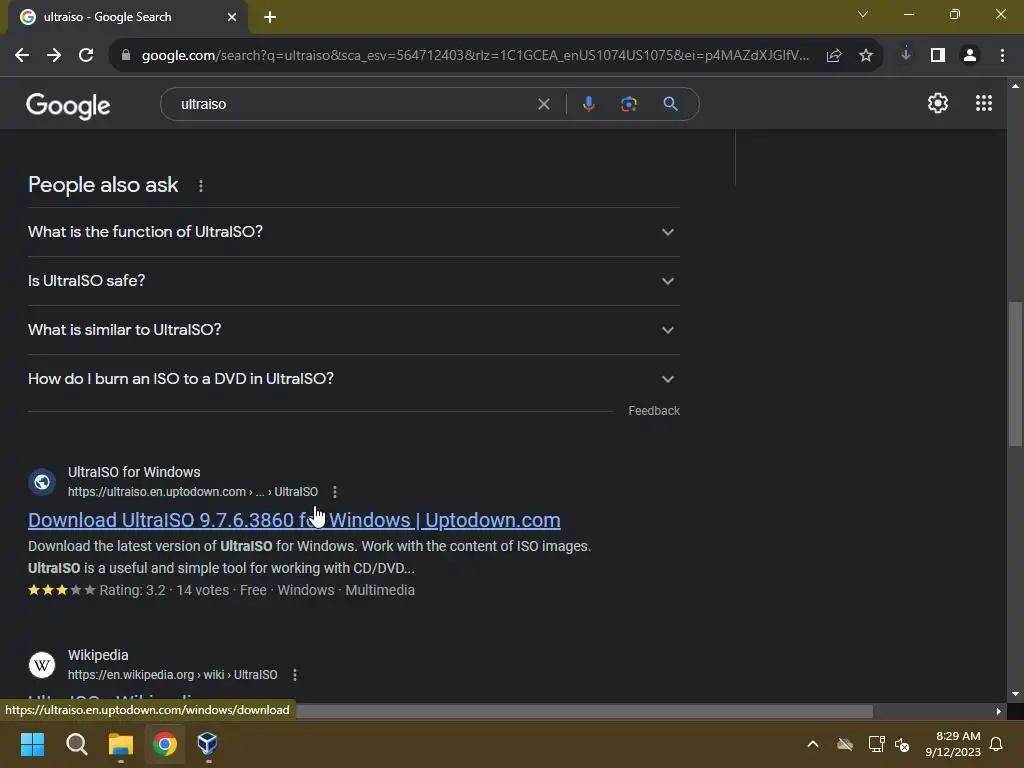Click the 'Rating: 3.2 · 14 votes' text
The height and width of the screenshot is (768, 1024).
click(x=164, y=590)
